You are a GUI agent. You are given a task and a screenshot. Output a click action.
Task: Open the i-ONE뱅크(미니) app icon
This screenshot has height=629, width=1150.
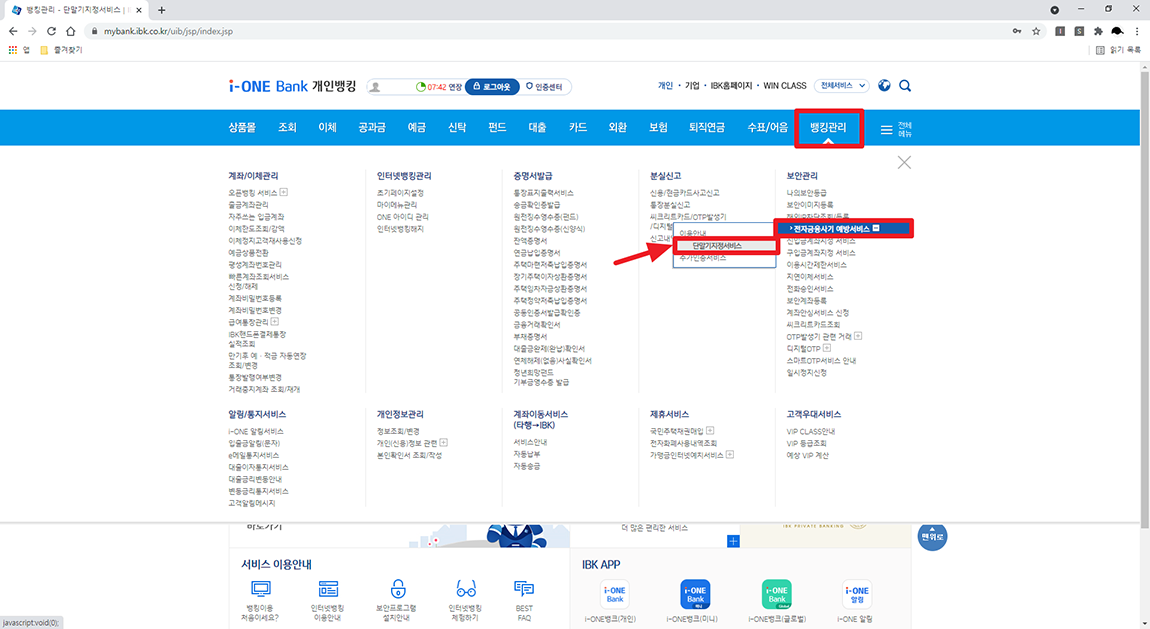[695, 595]
